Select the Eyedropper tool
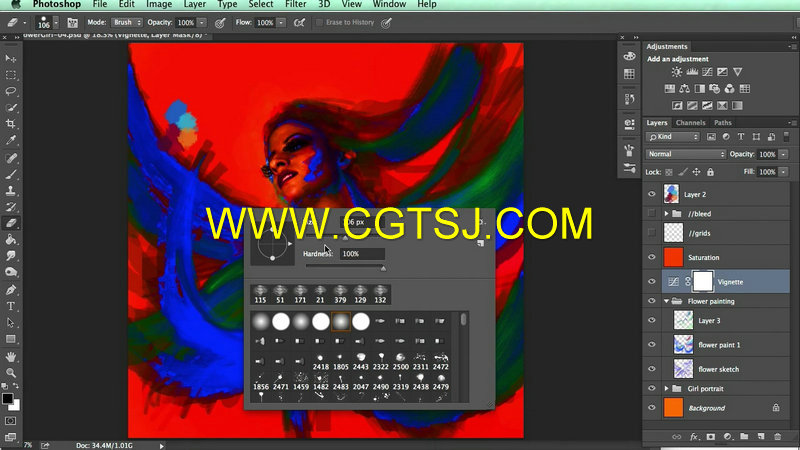The height and width of the screenshot is (450, 800). click(x=11, y=140)
